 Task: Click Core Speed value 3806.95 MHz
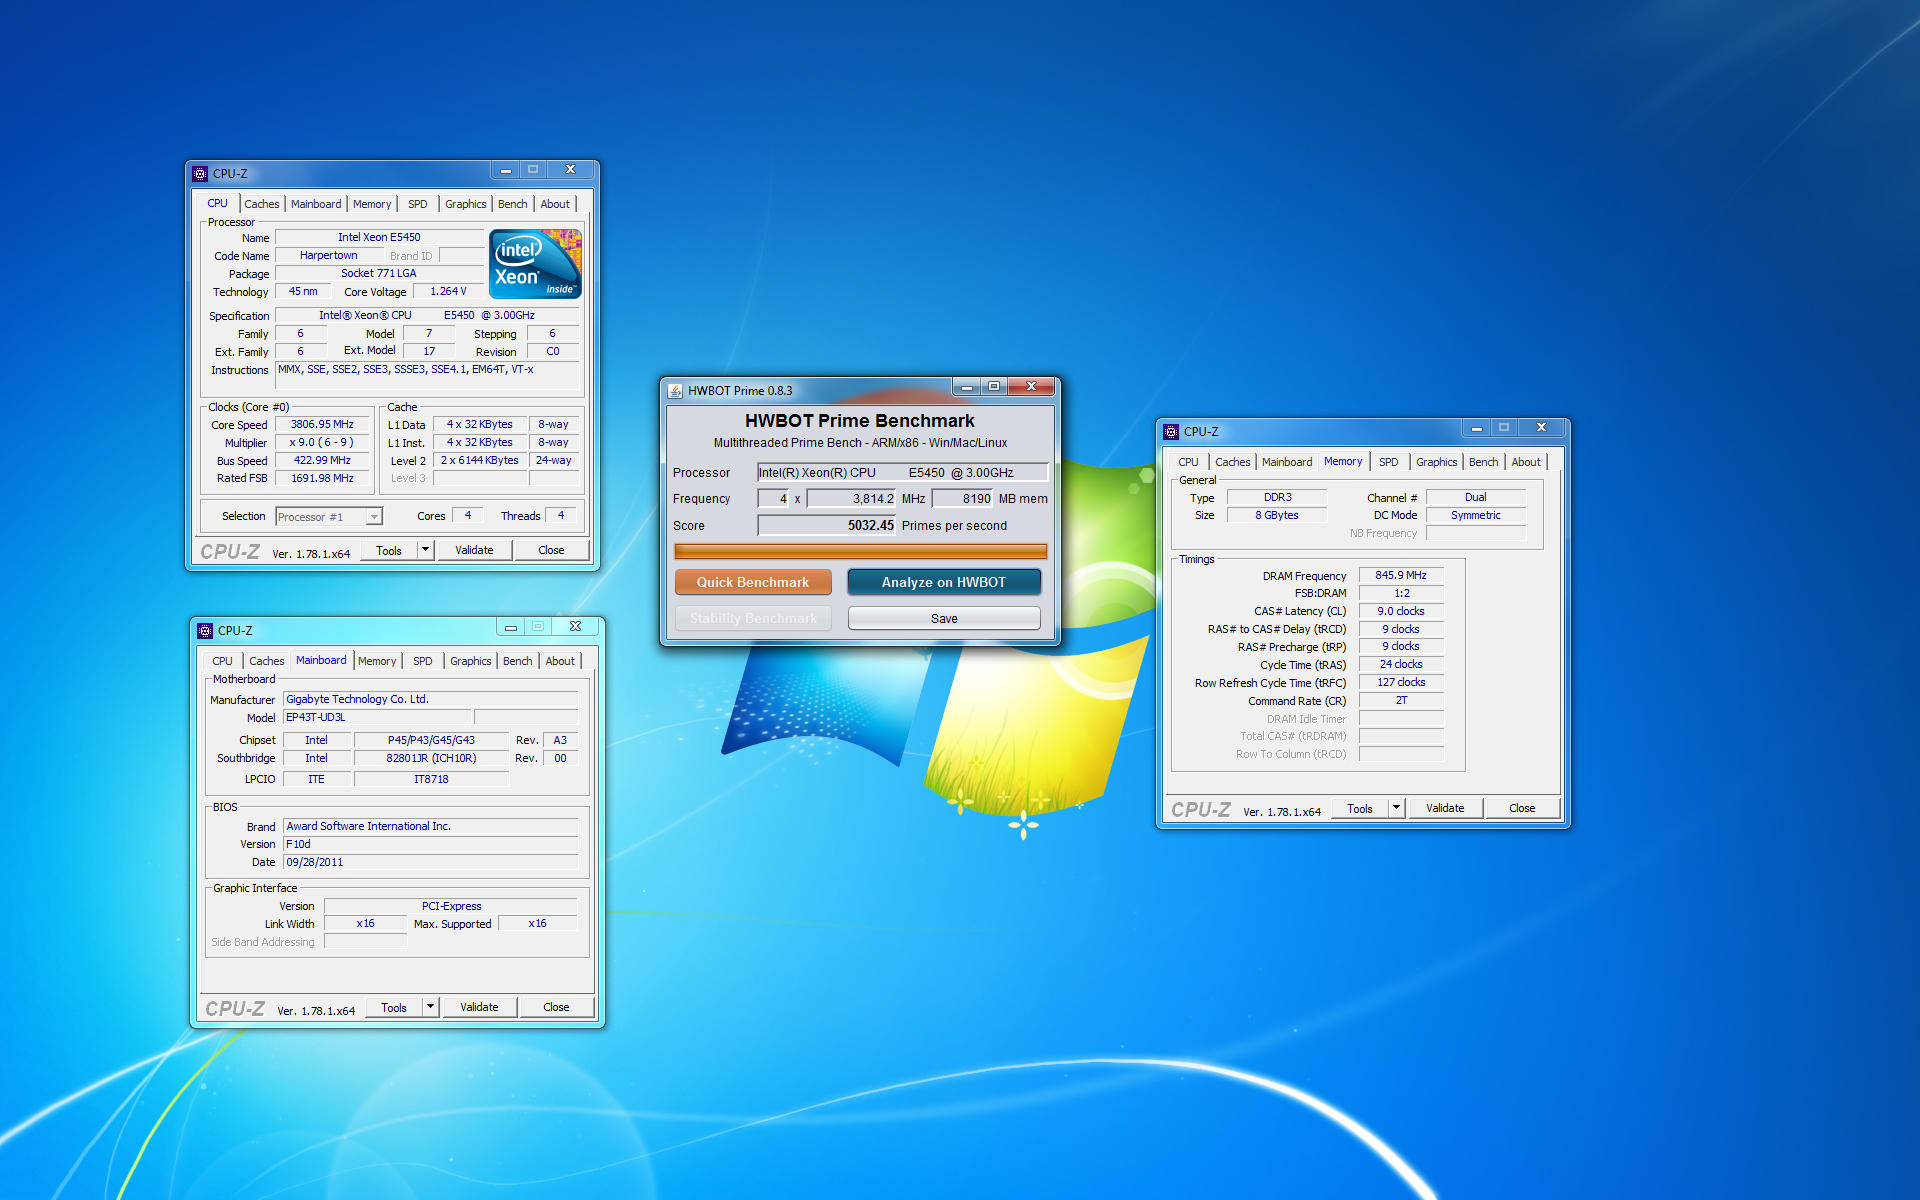pos(322,424)
